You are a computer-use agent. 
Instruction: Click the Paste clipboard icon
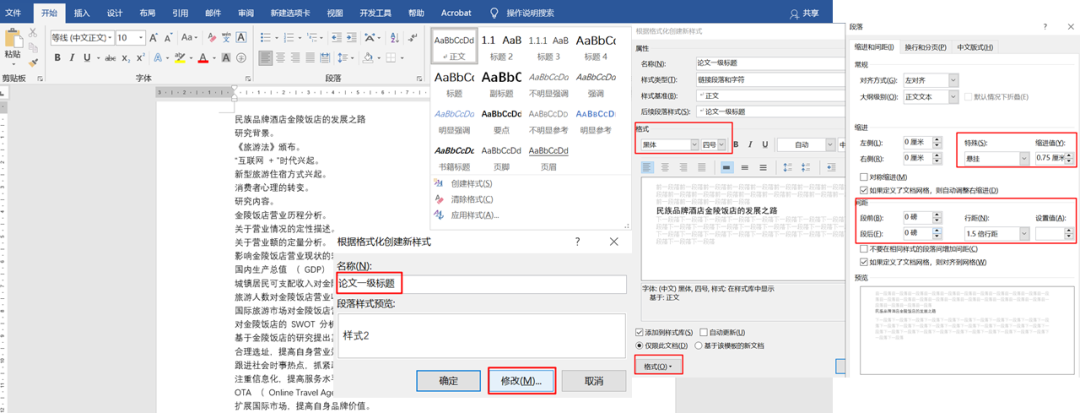[x=12, y=38]
